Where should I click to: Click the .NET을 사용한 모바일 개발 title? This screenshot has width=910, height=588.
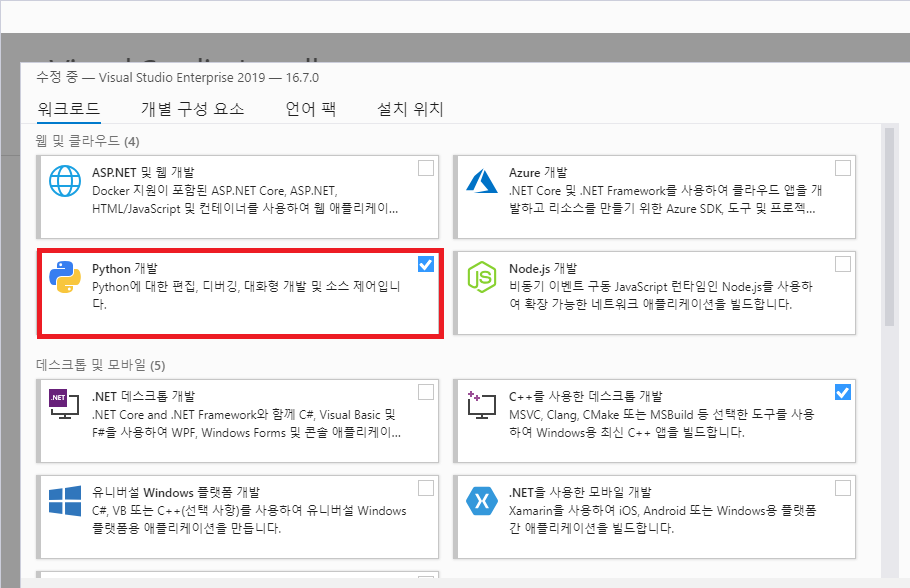tap(580, 492)
